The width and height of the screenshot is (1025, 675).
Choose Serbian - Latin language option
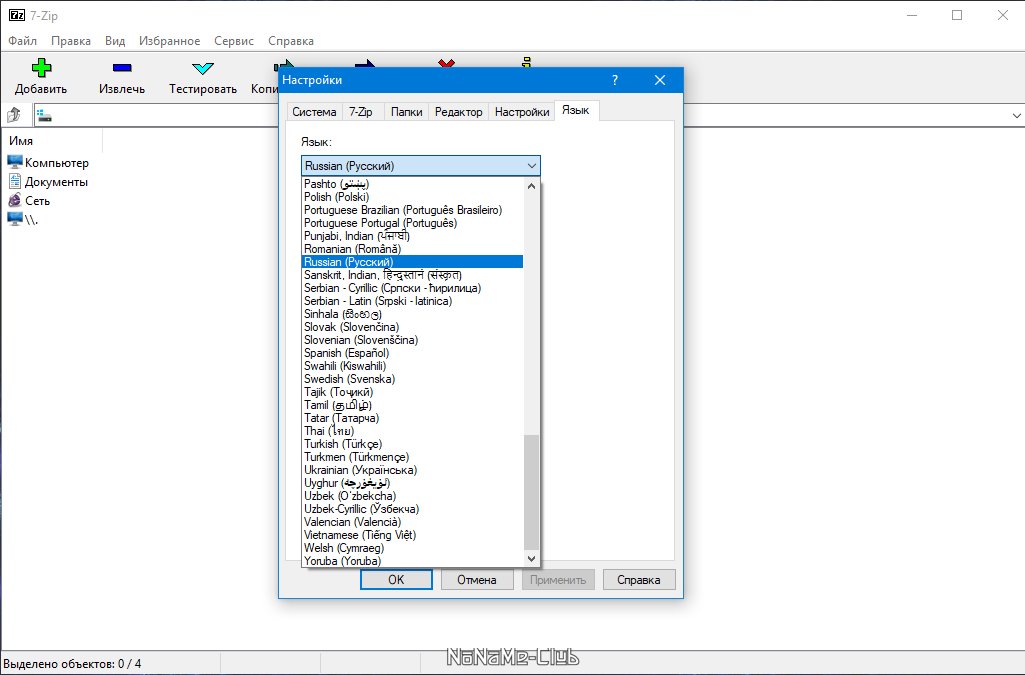pos(412,301)
